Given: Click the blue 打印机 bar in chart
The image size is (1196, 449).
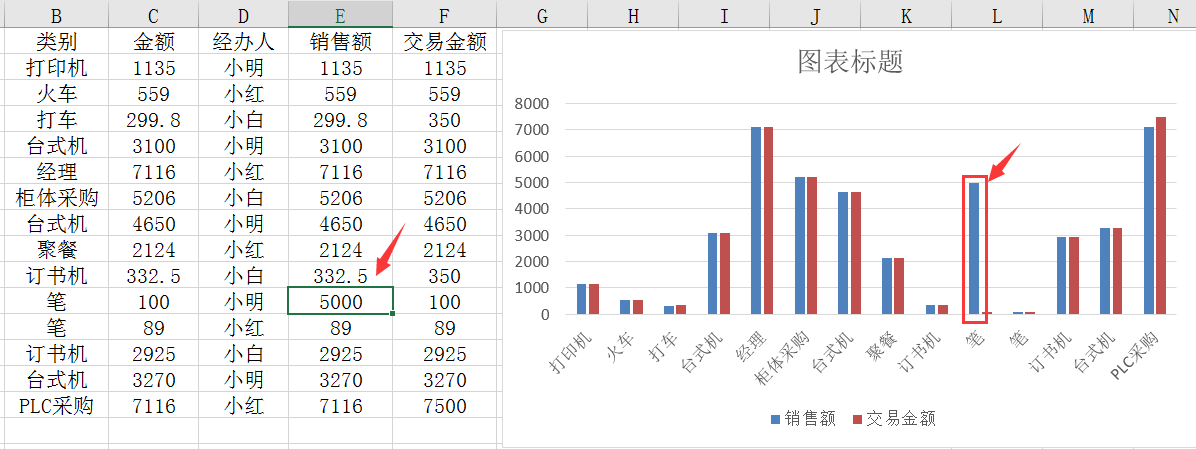Looking at the screenshot, I should coord(581,299).
